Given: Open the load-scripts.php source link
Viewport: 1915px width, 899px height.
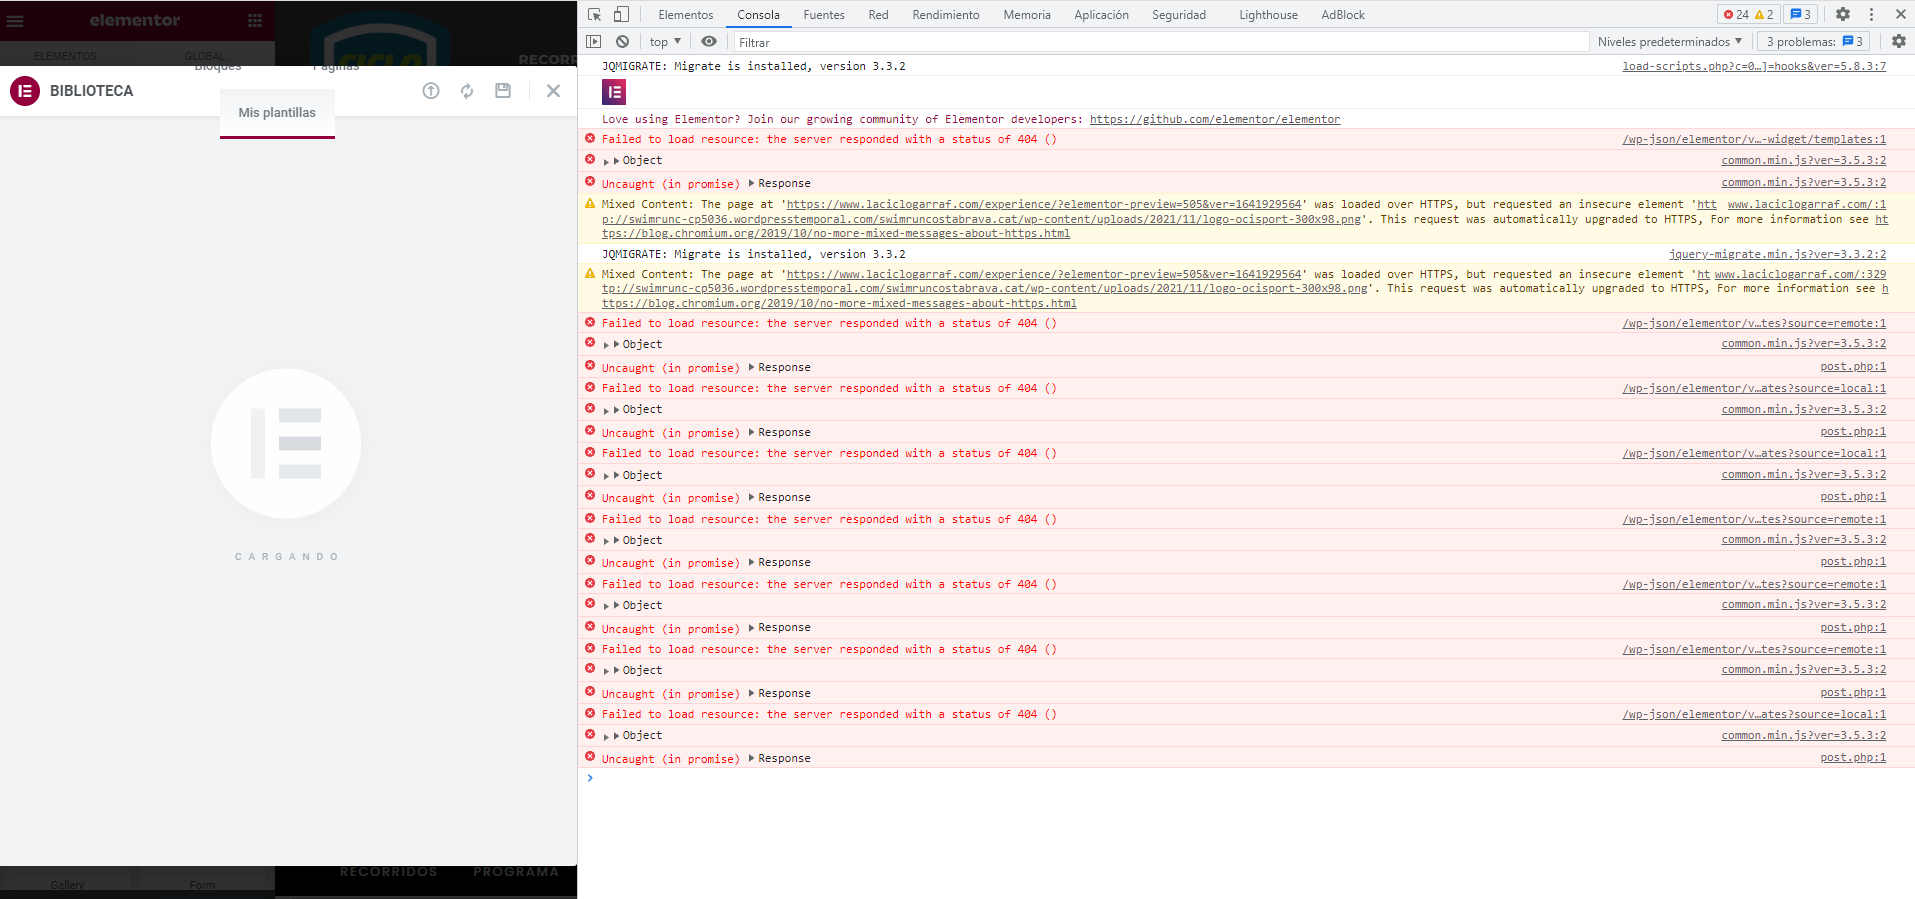Looking at the screenshot, I should (1754, 66).
